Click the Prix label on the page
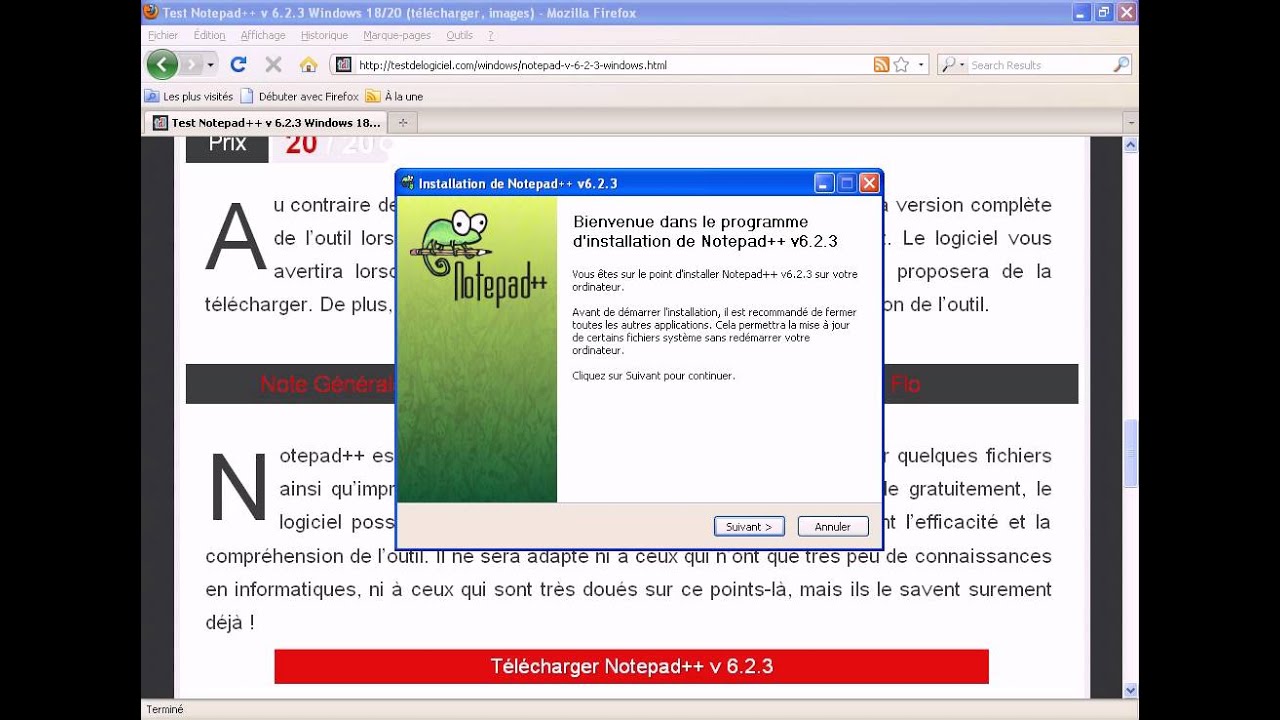Viewport: 1280px width, 720px height. 227,144
